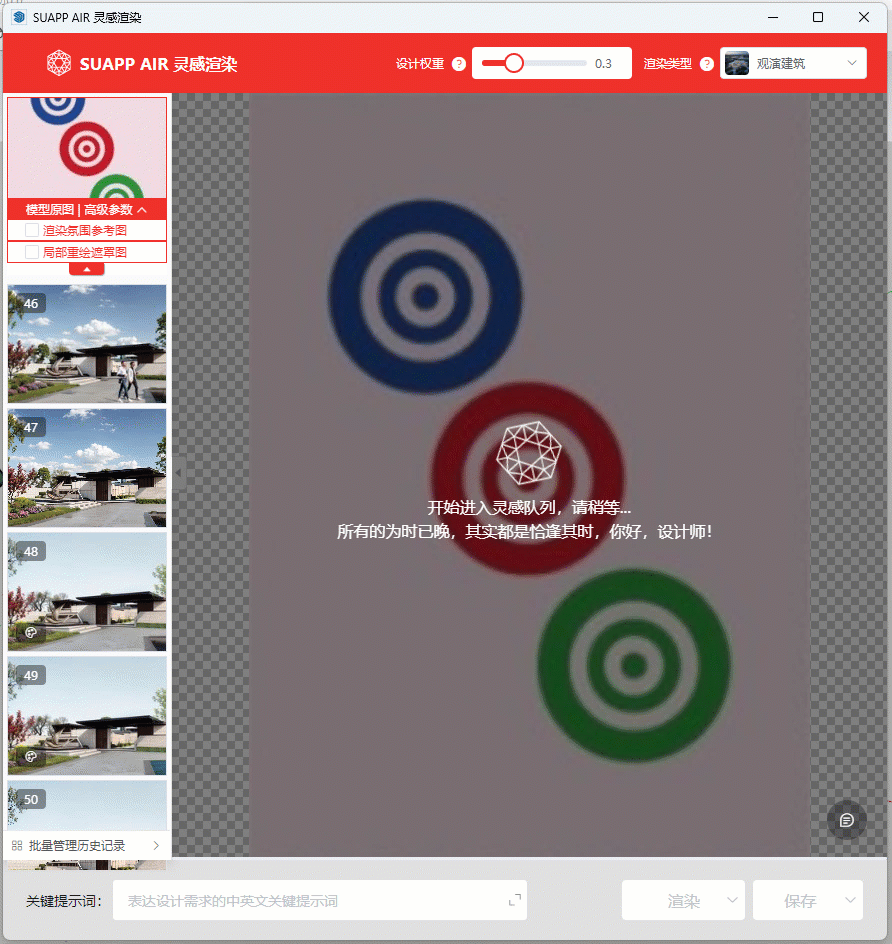Enable the 局部重绘遮罩图 checkbox
892x944 pixels.
click(x=32, y=252)
